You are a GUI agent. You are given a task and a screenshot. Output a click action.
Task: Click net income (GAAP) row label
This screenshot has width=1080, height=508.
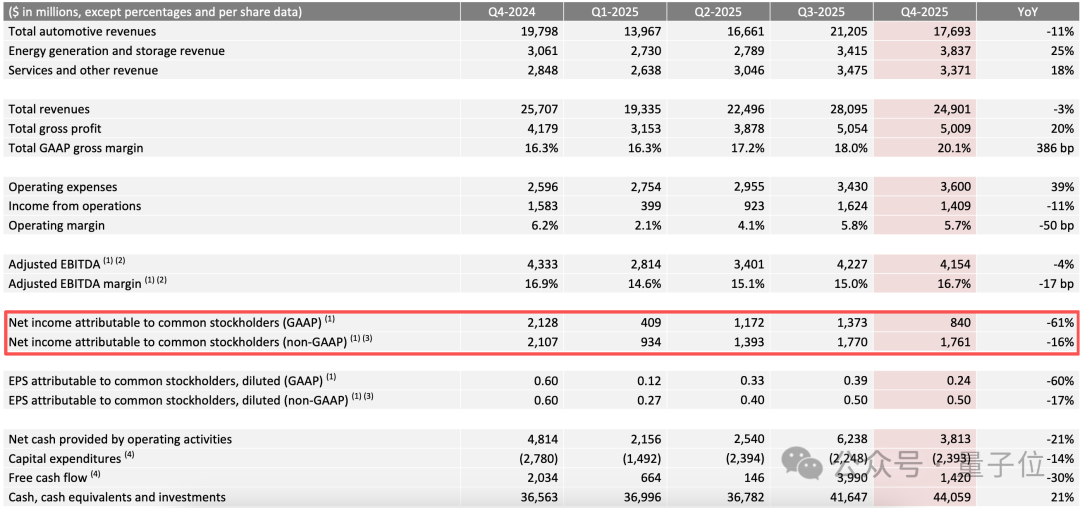pyautogui.click(x=172, y=322)
